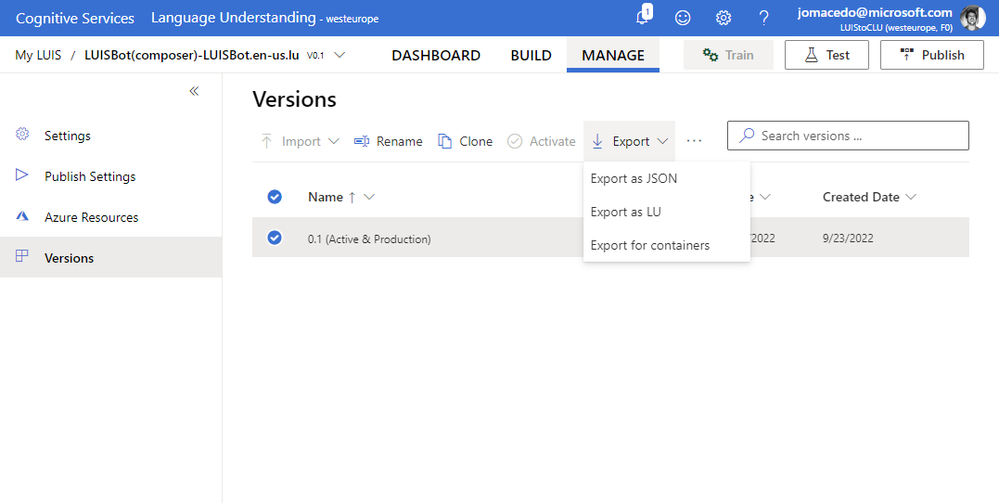Screen dimensions: 999x503
Task: Collapse the sidebar with double chevron
Action: point(194,91)
